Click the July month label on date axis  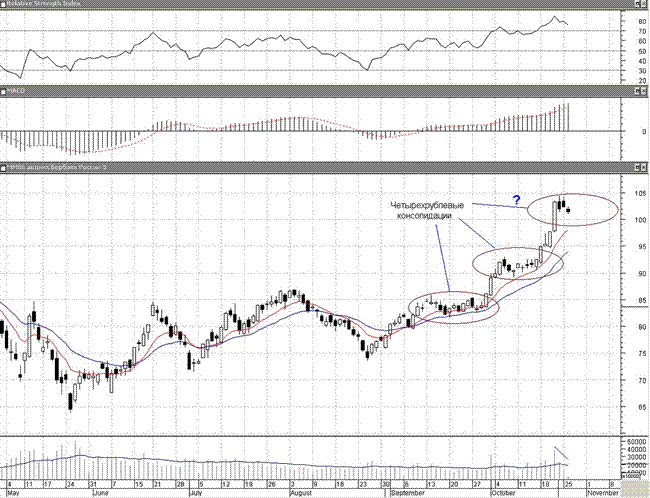[x=196, y=493]
